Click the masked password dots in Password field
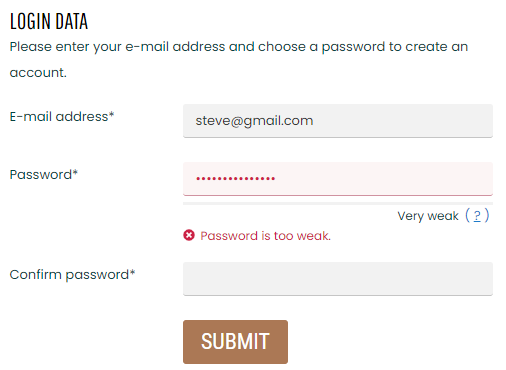The width and height of the screenshot is (506, 370). [x=235, y=179]
